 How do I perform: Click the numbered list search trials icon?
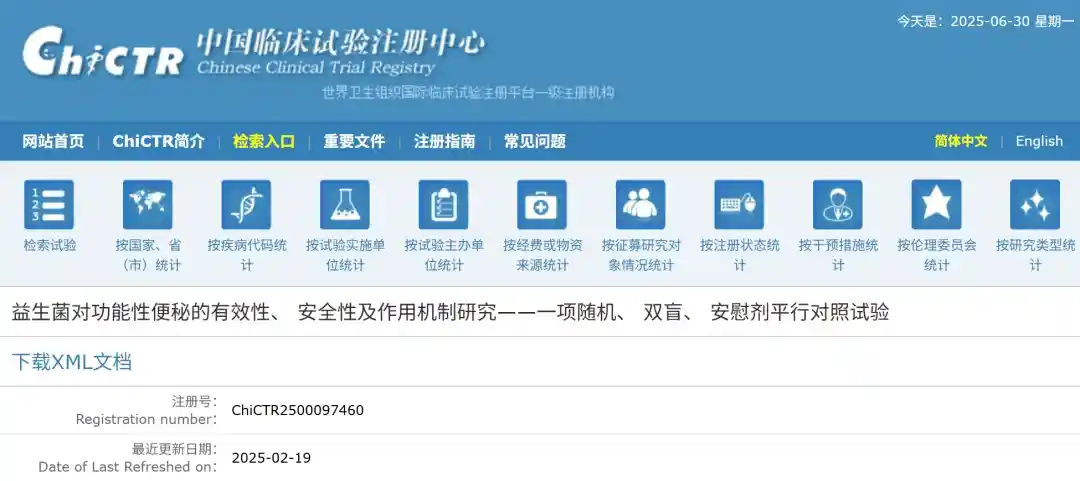49,205
